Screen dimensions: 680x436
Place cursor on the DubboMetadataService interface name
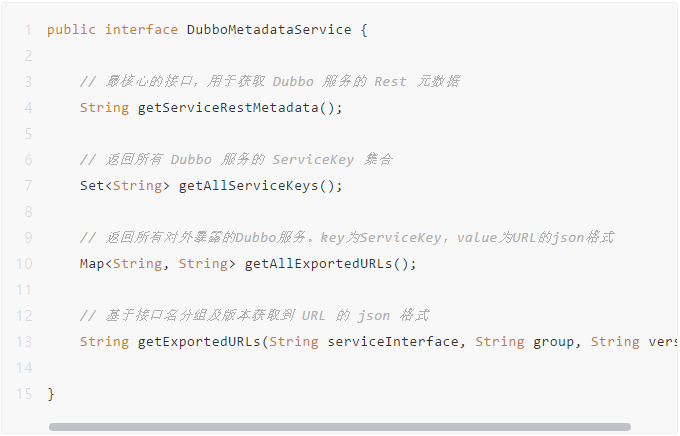point(269,30)
